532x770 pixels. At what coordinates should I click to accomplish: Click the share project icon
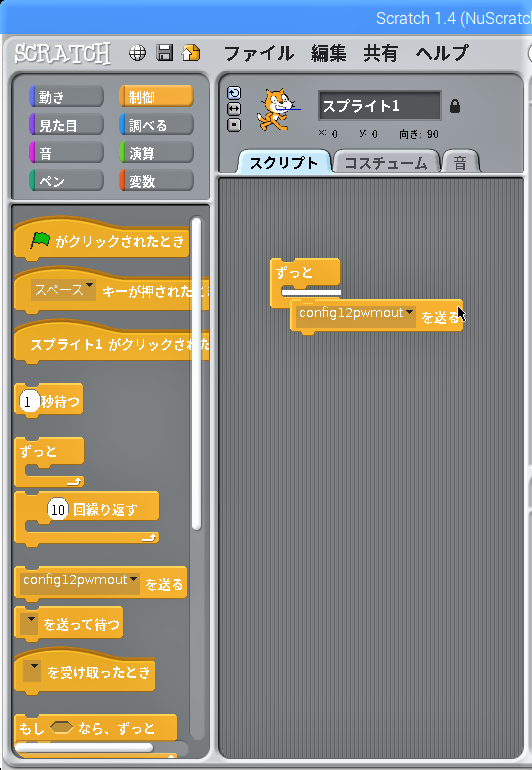[x=191, y=53]
